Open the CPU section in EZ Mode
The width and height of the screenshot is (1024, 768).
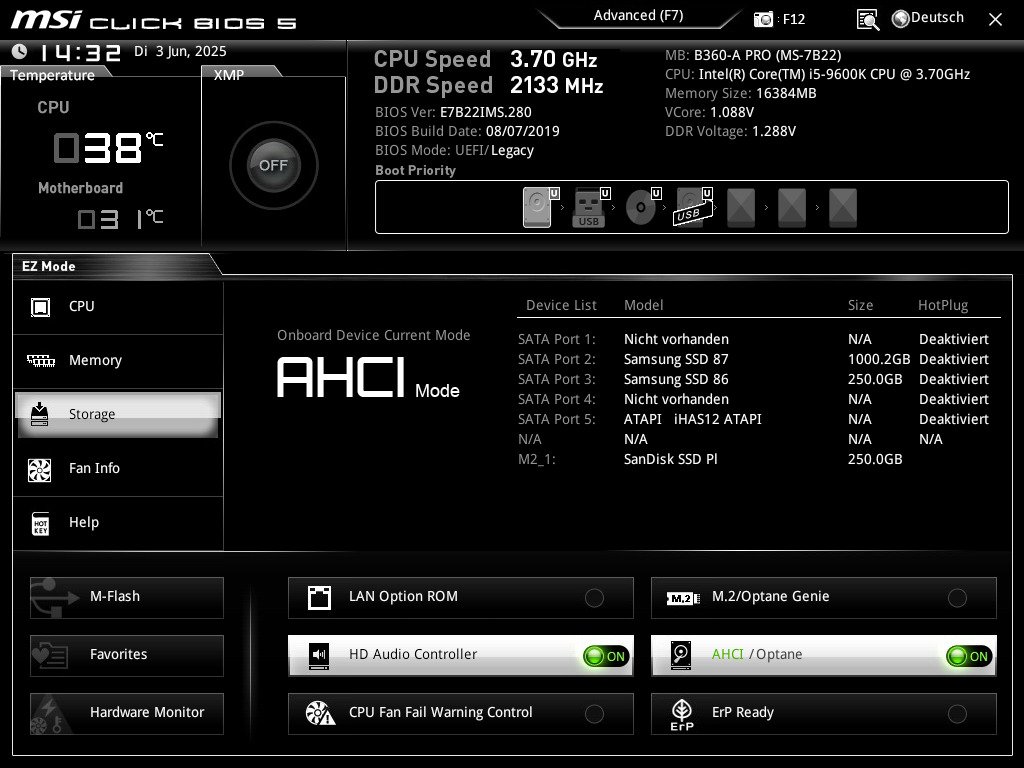118,307
